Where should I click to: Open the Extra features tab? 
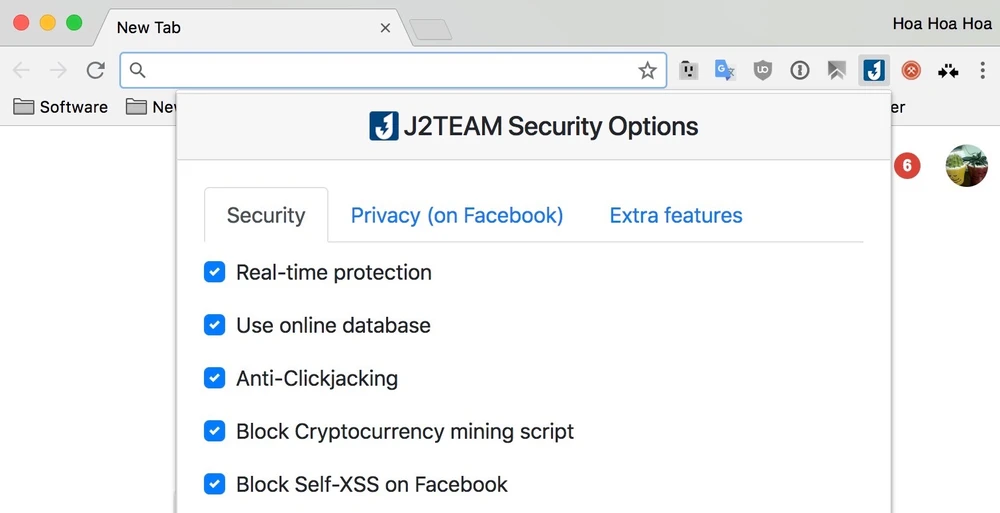click(676, 215)
